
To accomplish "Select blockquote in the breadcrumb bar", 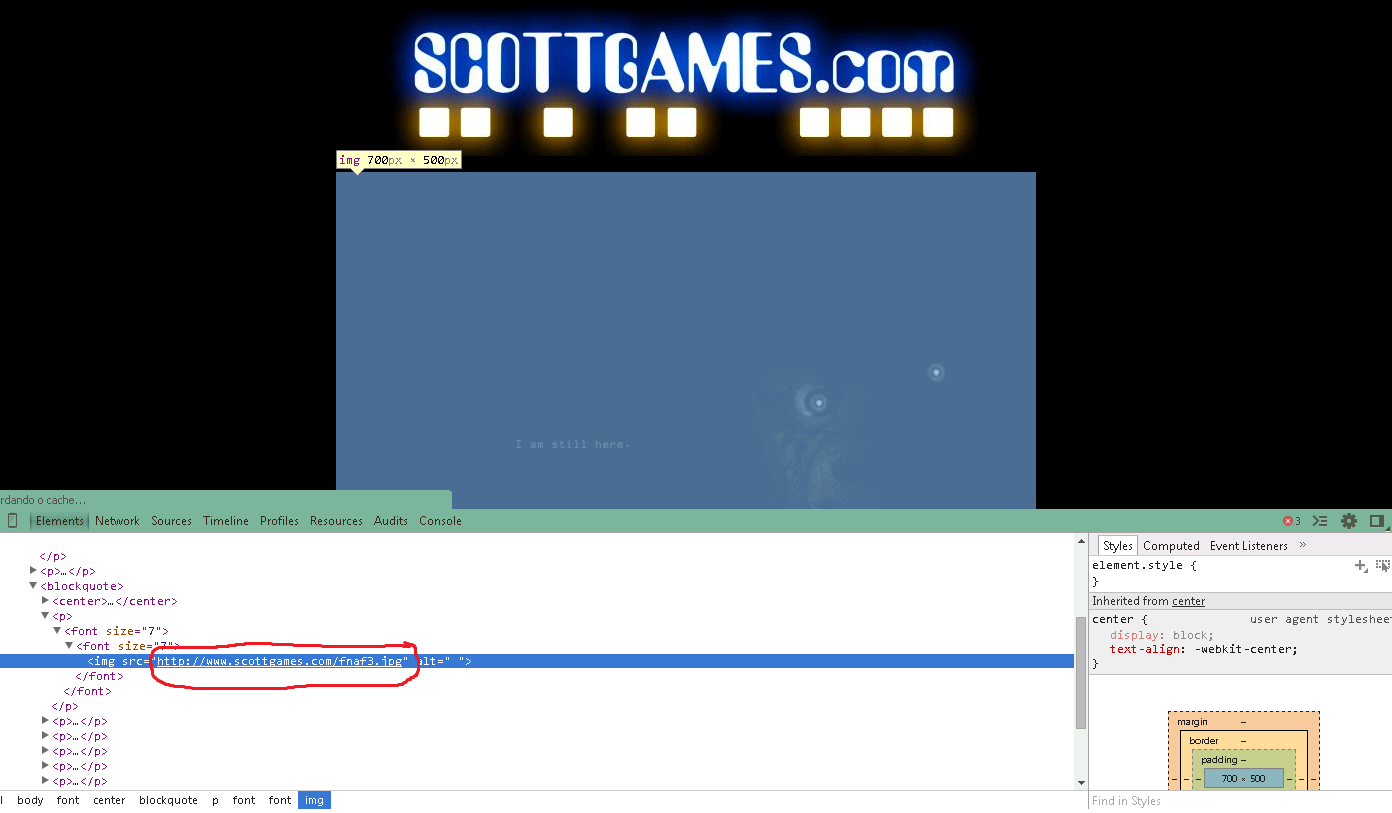I will 168,800.
